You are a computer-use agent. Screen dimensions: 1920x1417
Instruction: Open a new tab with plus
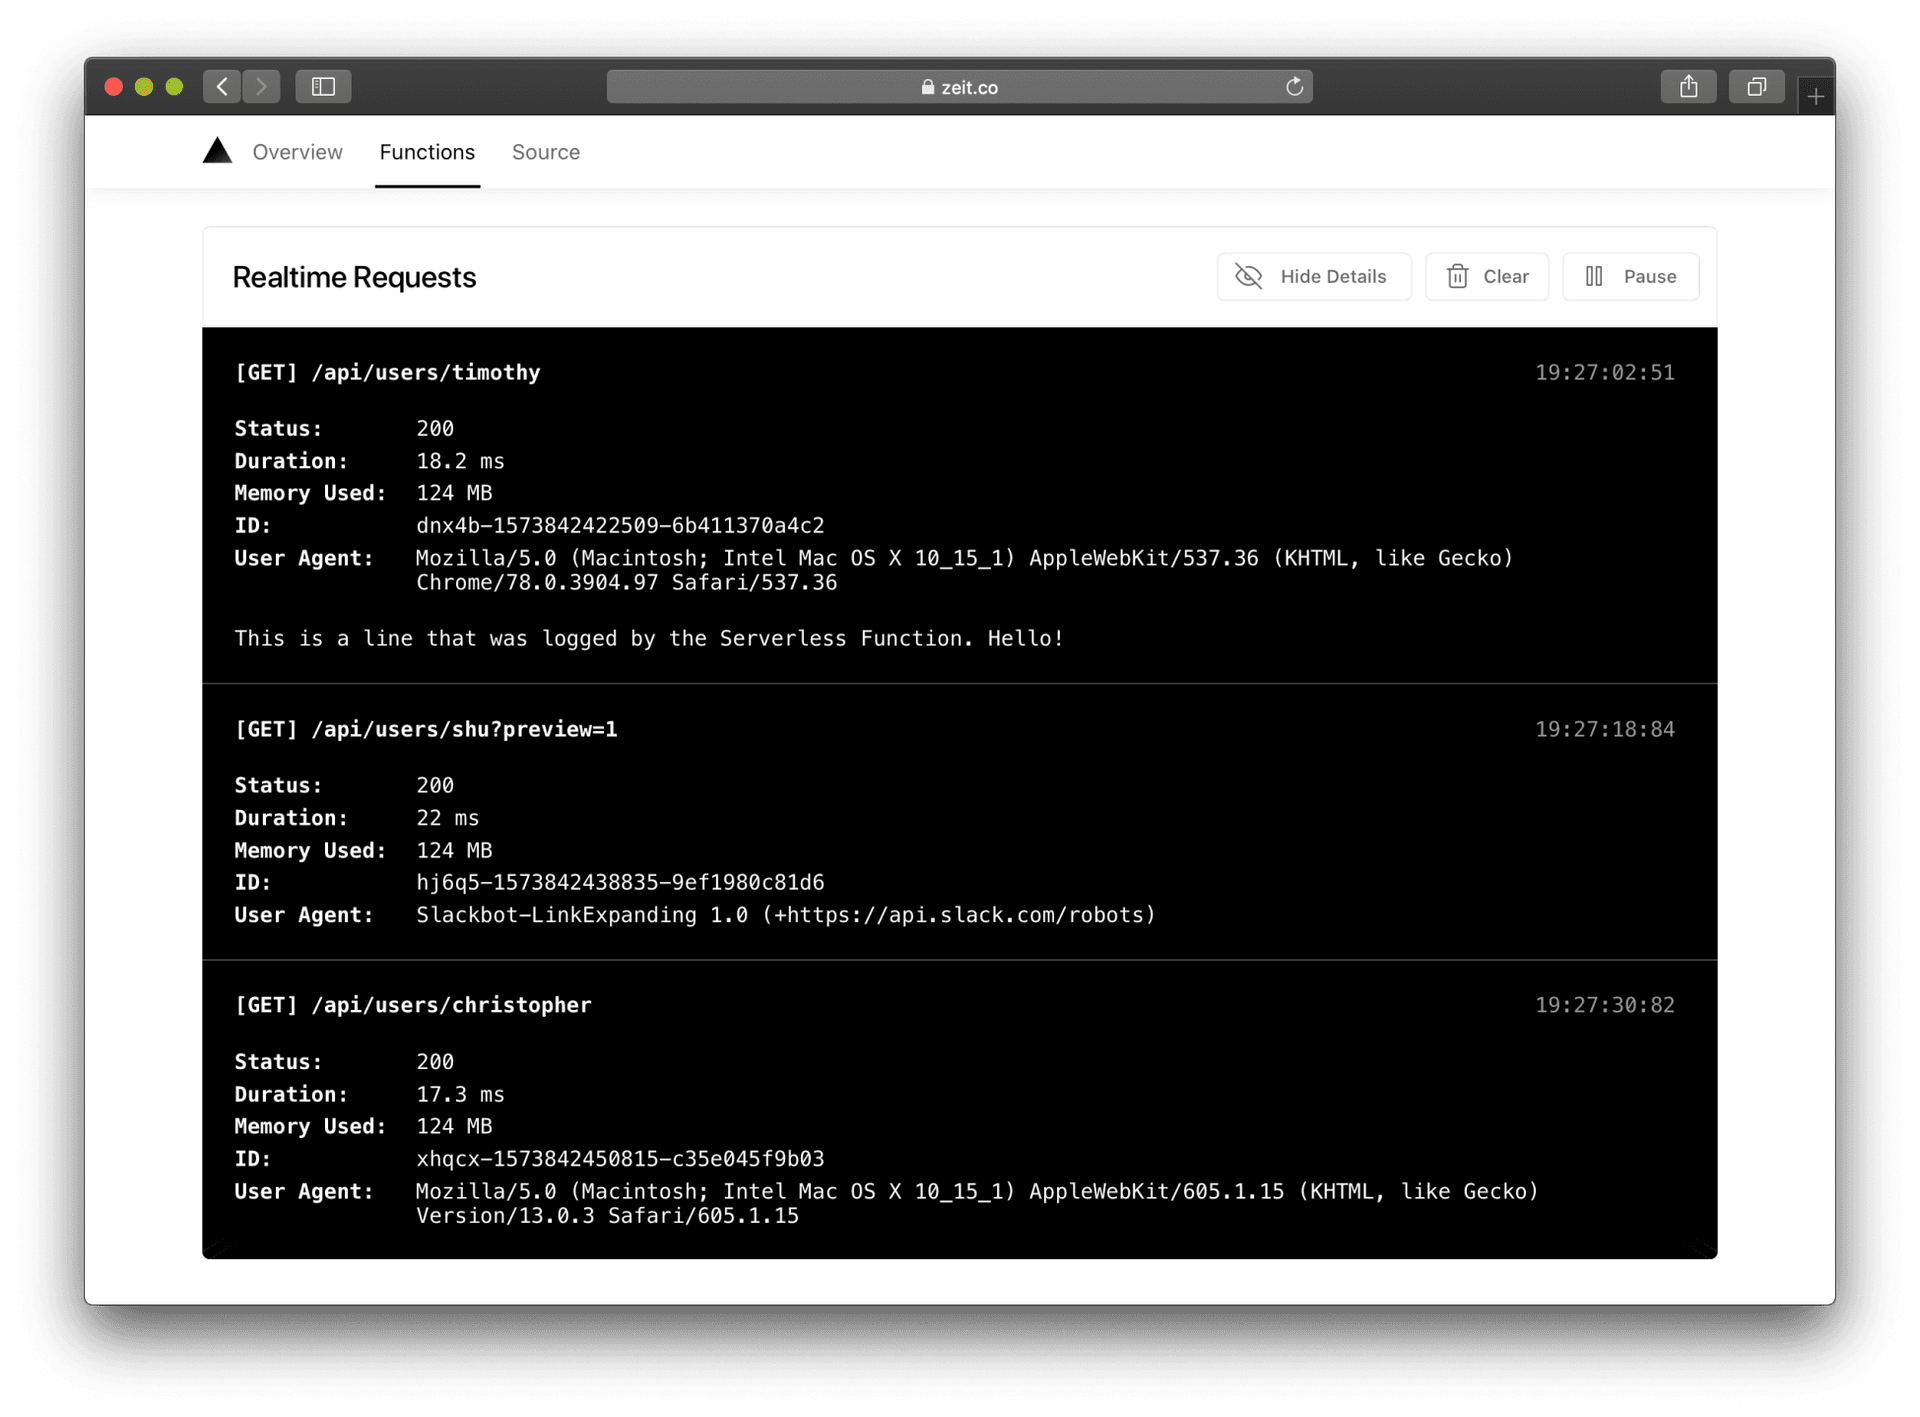[x=1816, y=97]
